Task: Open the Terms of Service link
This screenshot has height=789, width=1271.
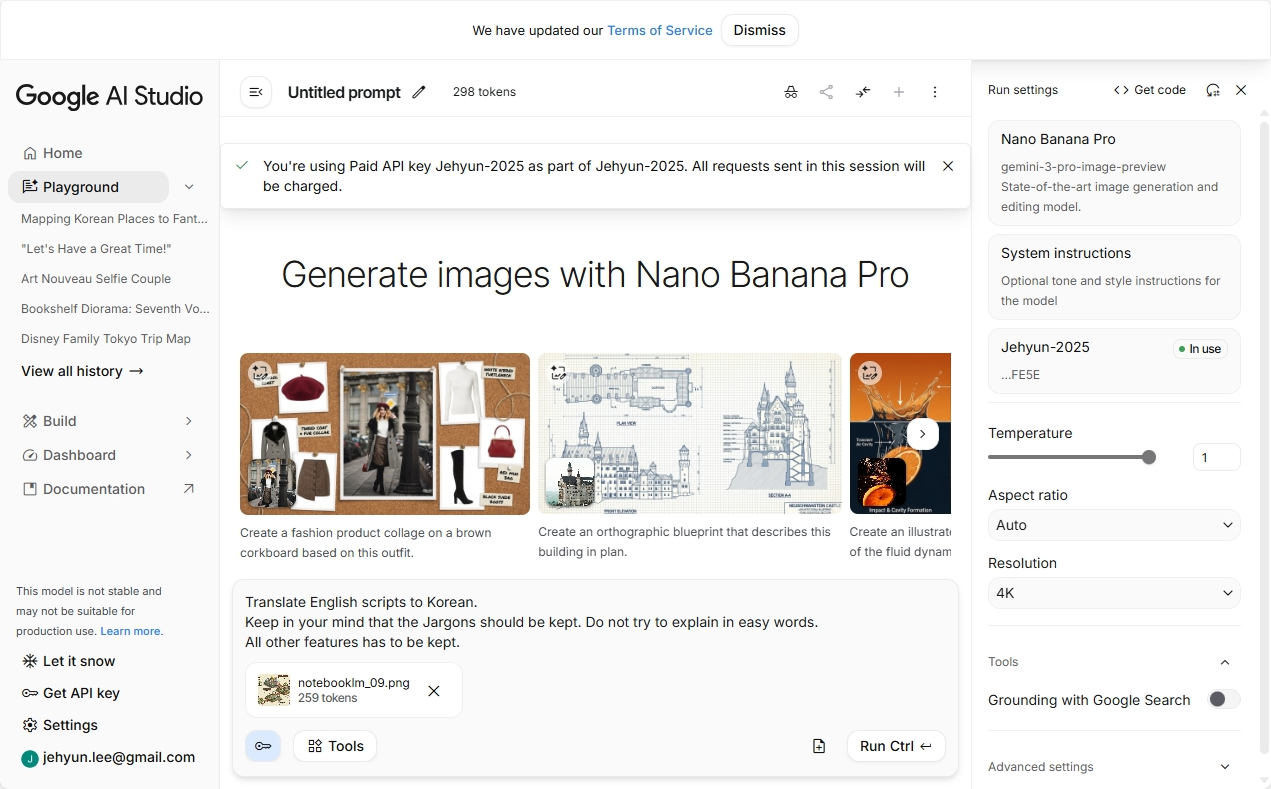Action: click(x=659, y=30)
